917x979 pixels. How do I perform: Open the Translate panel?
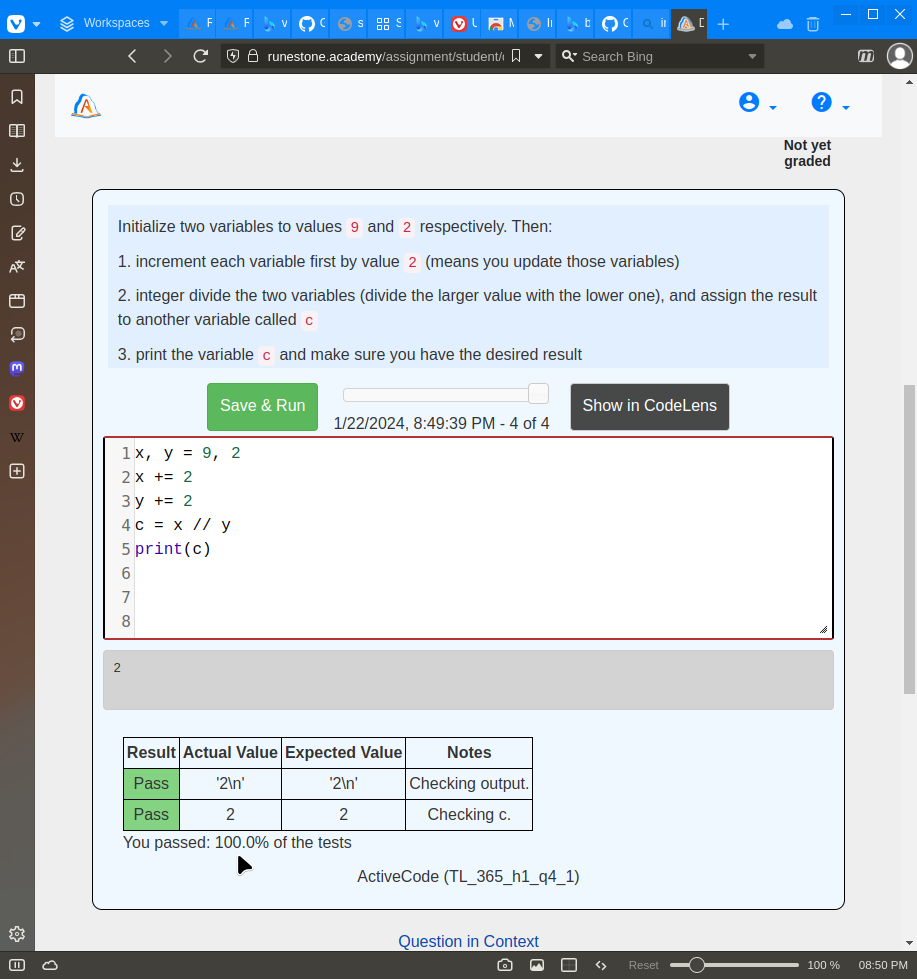(x=16, y=266)
